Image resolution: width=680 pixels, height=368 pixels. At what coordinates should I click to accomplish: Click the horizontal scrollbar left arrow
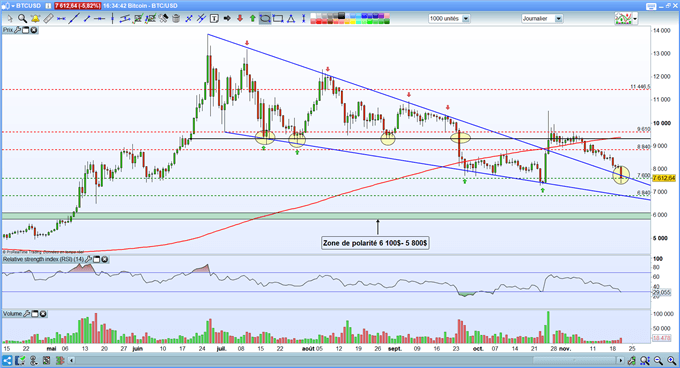[x=72, y=360]
